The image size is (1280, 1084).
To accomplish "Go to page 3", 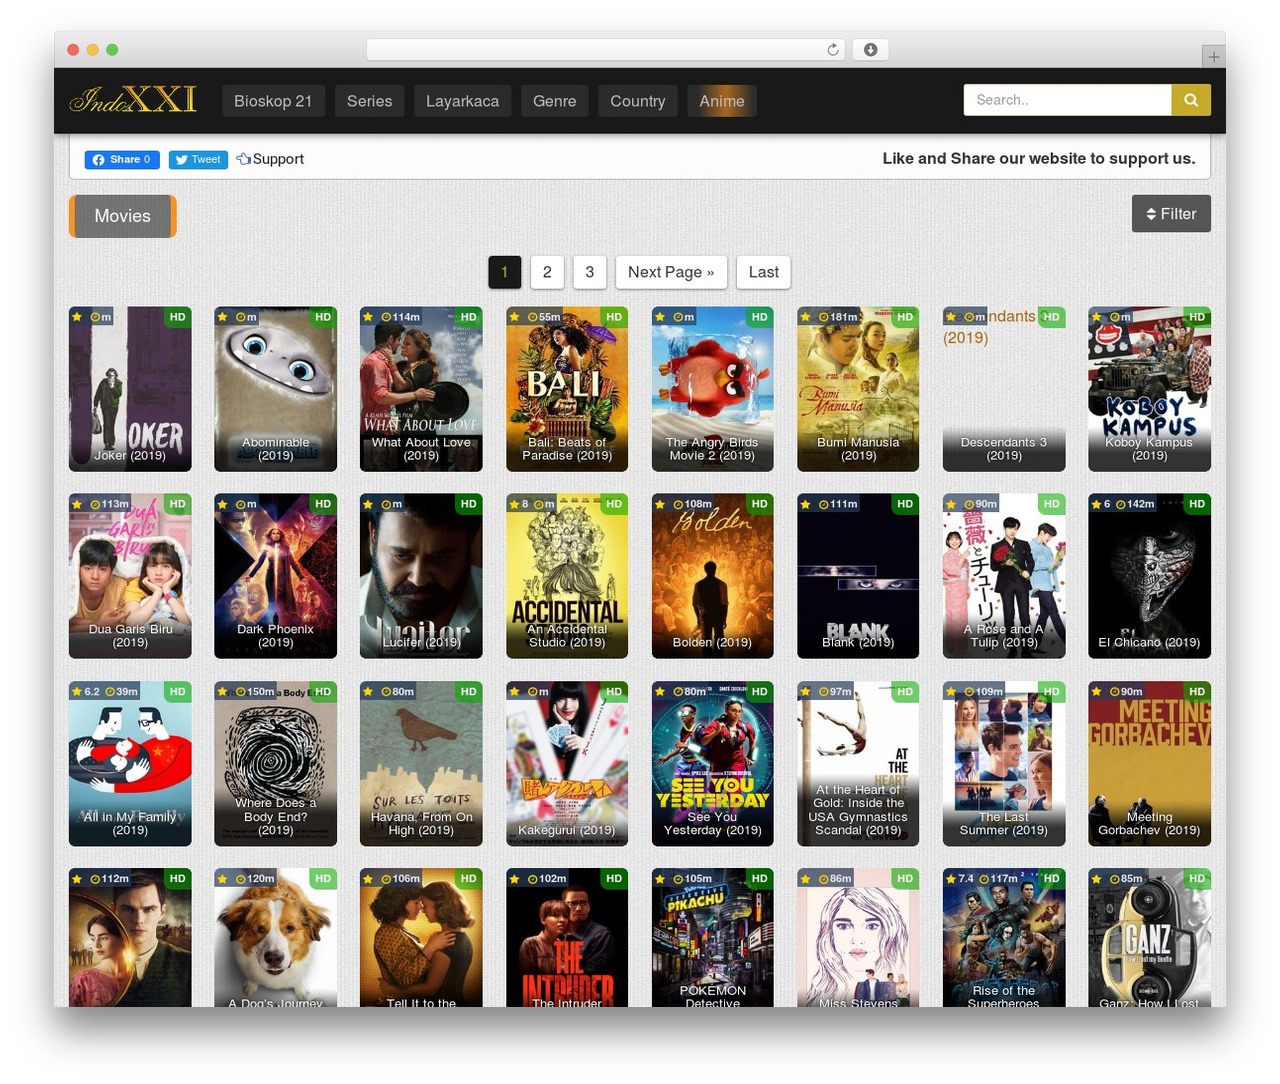I will click(x=590, y=272).
